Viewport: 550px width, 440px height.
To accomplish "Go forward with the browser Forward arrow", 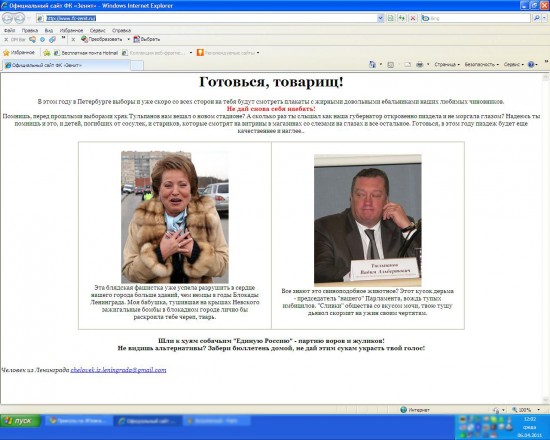I will 19,18.
